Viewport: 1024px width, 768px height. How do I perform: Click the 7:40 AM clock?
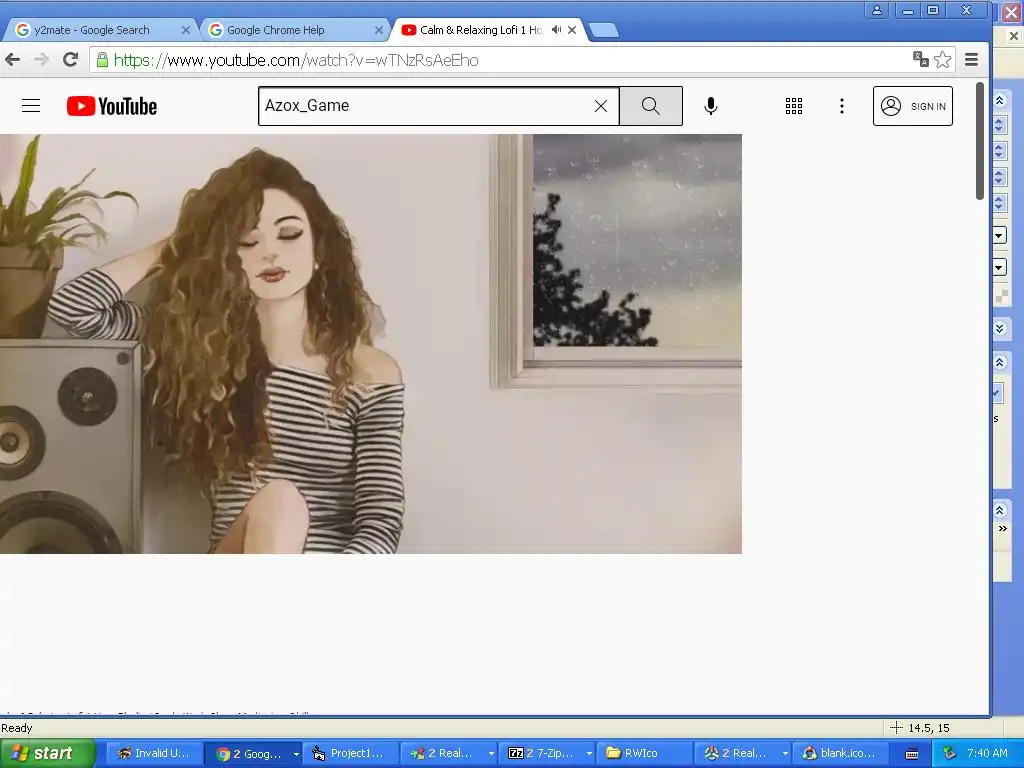[987, 753]
